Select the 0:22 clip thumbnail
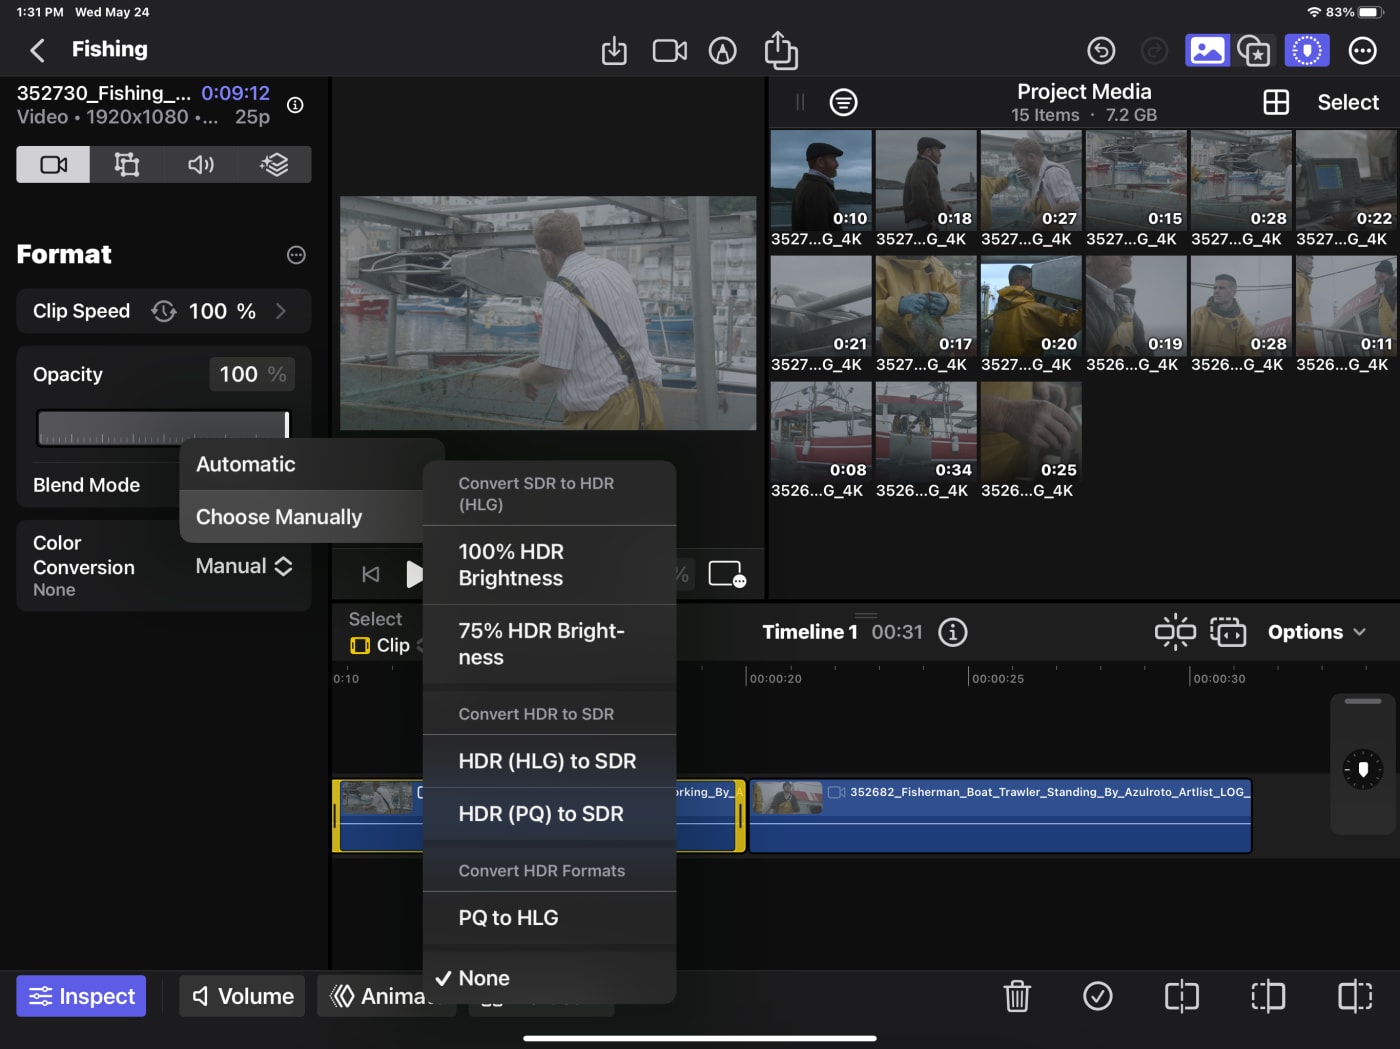 click(1346, 180)
